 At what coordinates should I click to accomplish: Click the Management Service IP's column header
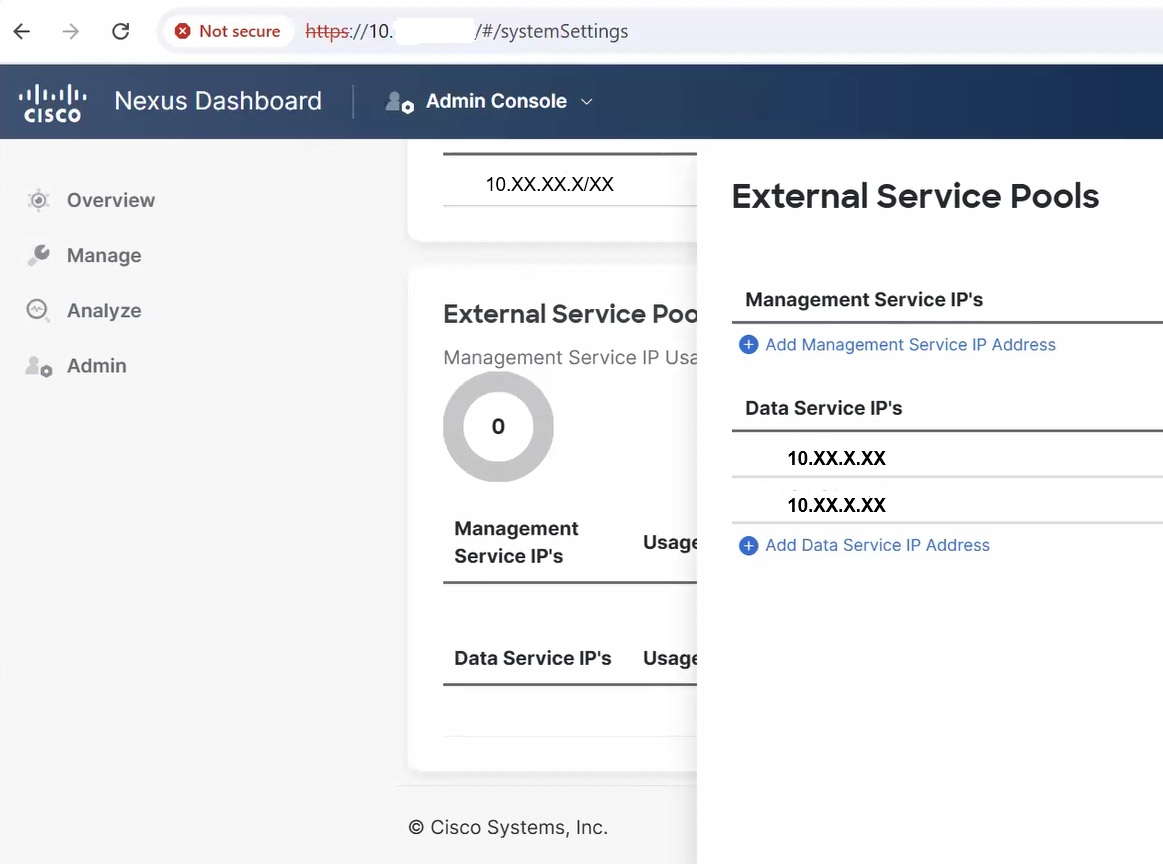pos(516,542)
